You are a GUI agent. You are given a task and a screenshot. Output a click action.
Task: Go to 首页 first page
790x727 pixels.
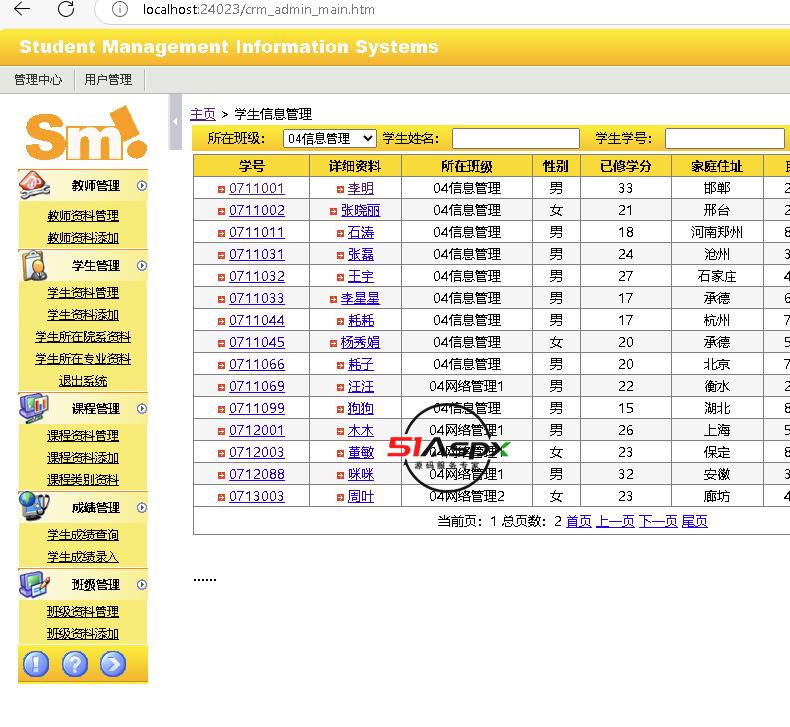(x=579, y=521)
